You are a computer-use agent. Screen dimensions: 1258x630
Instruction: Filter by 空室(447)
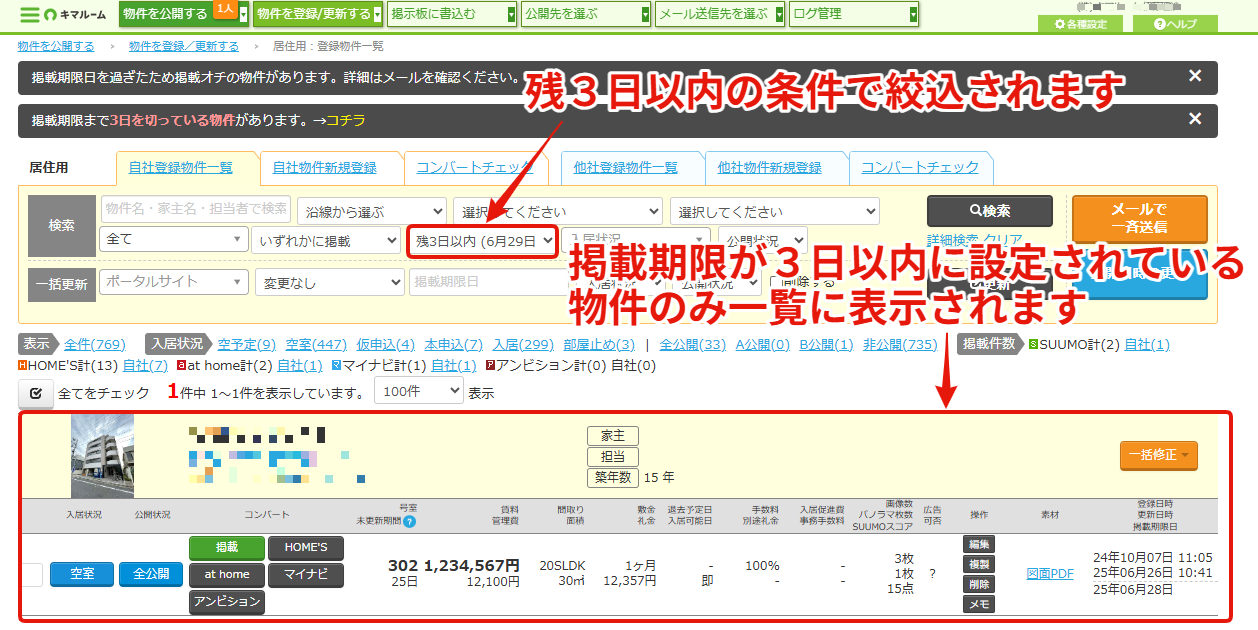click(316, 345)
